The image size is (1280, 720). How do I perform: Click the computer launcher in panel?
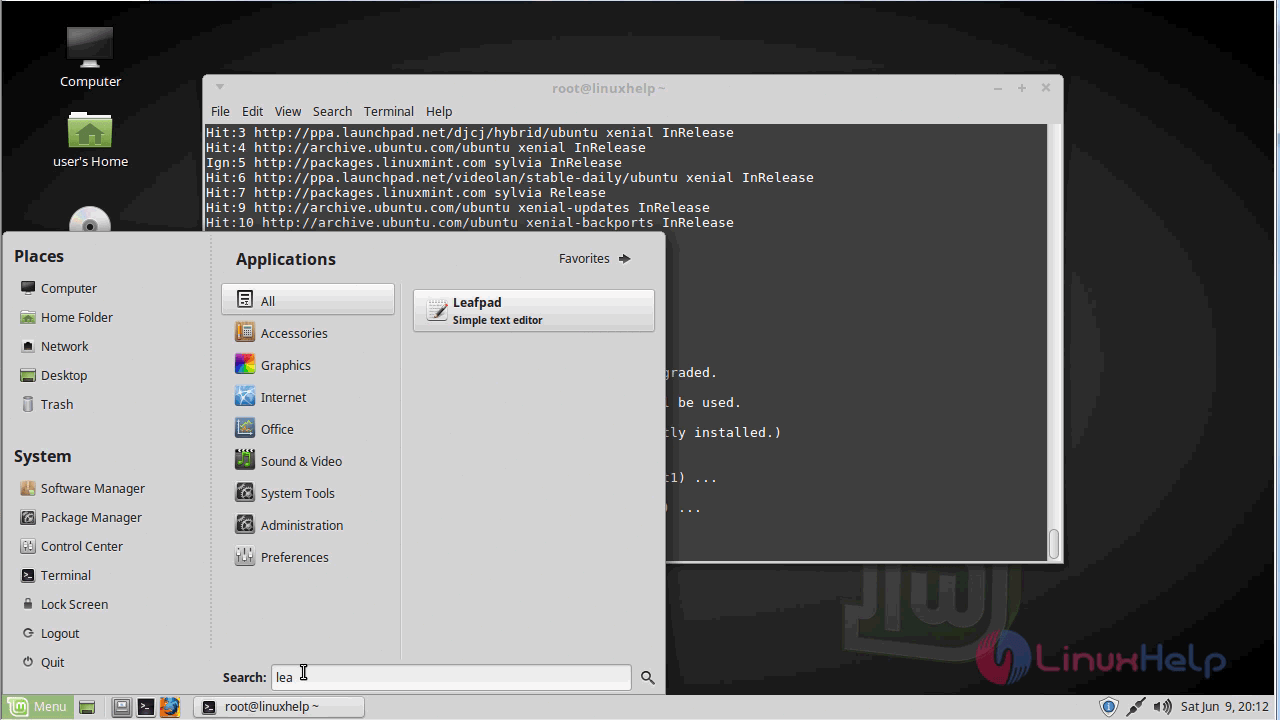122,707
